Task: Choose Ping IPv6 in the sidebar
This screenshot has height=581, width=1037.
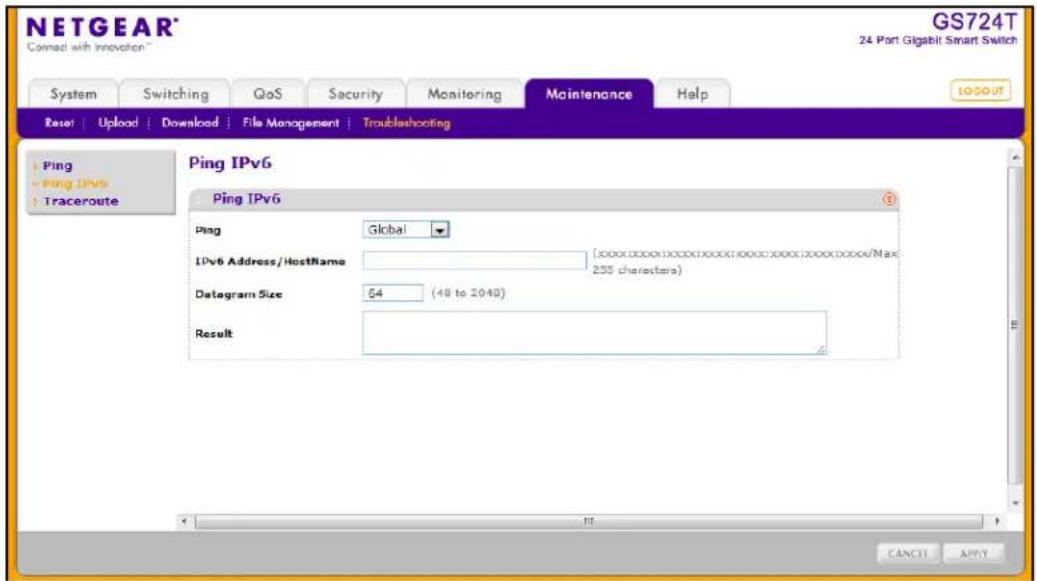Action: tap(75, 183)
